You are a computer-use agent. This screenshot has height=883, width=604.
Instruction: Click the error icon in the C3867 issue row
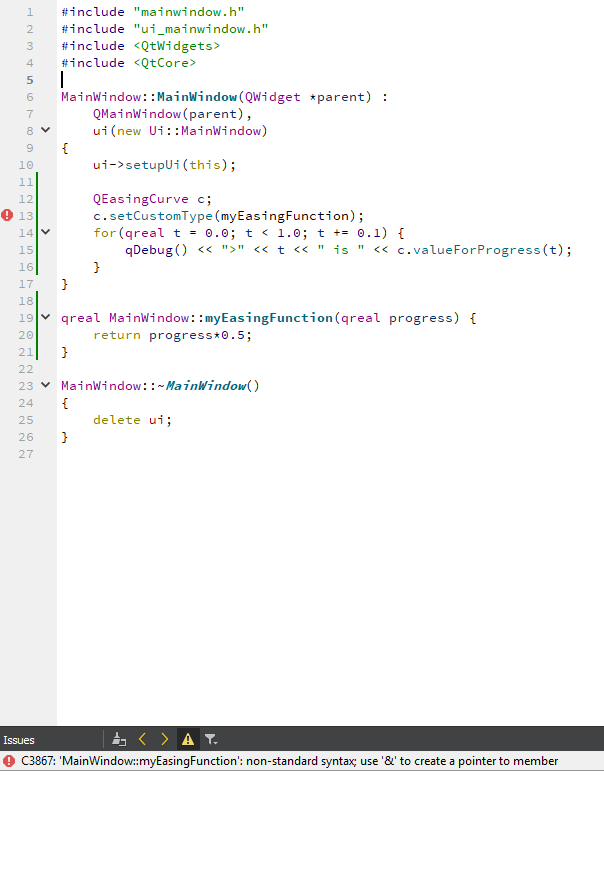pyautogui.click(x=9, y=761)
